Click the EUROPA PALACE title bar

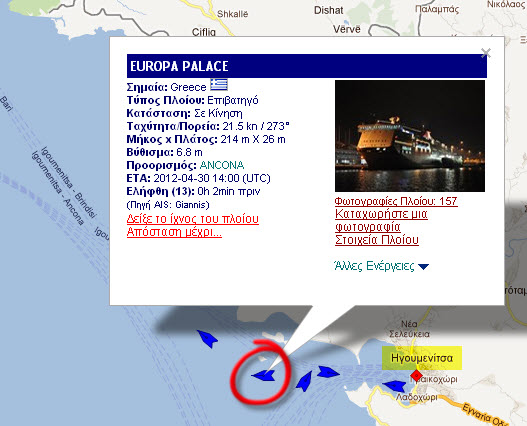307,66
